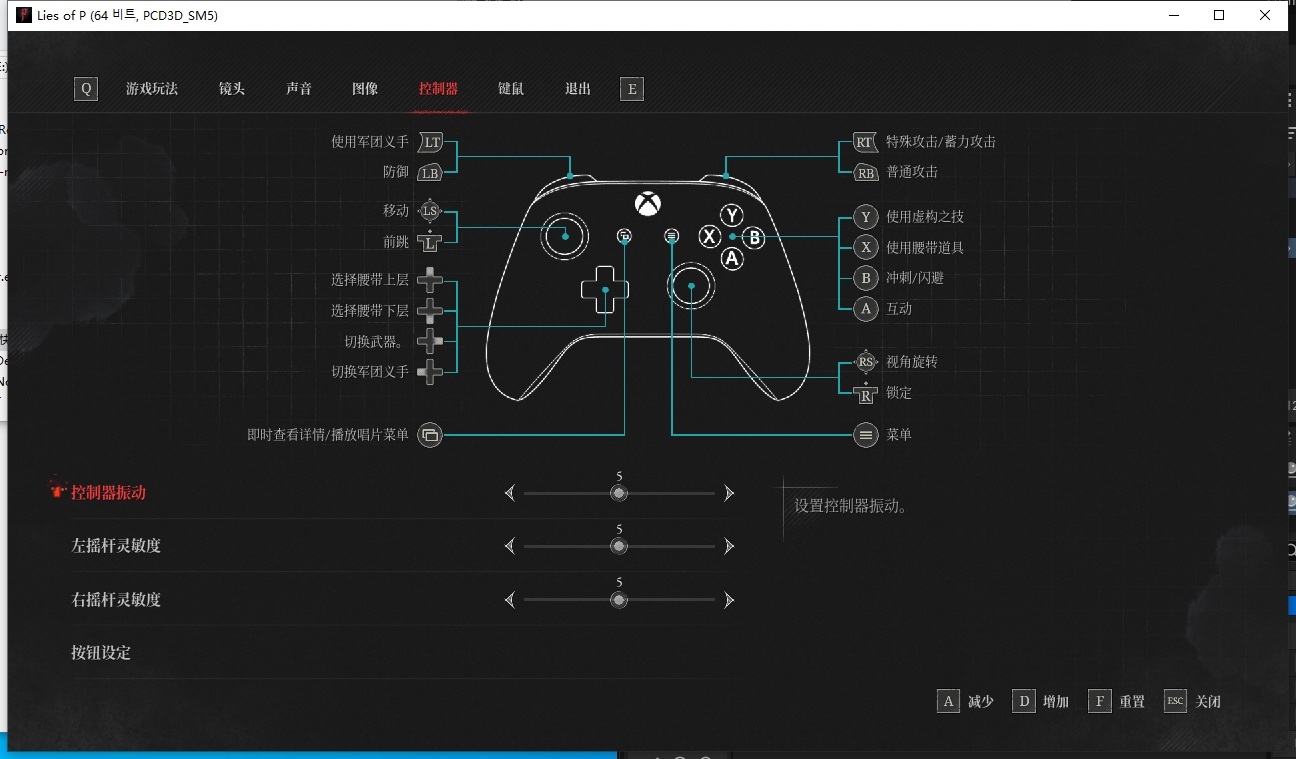Image resolution: width=1296 pixels, height=759 pixels.
Task: Decrease 右摇杆灵敏度 with left arrow
Action: [509, 600]
